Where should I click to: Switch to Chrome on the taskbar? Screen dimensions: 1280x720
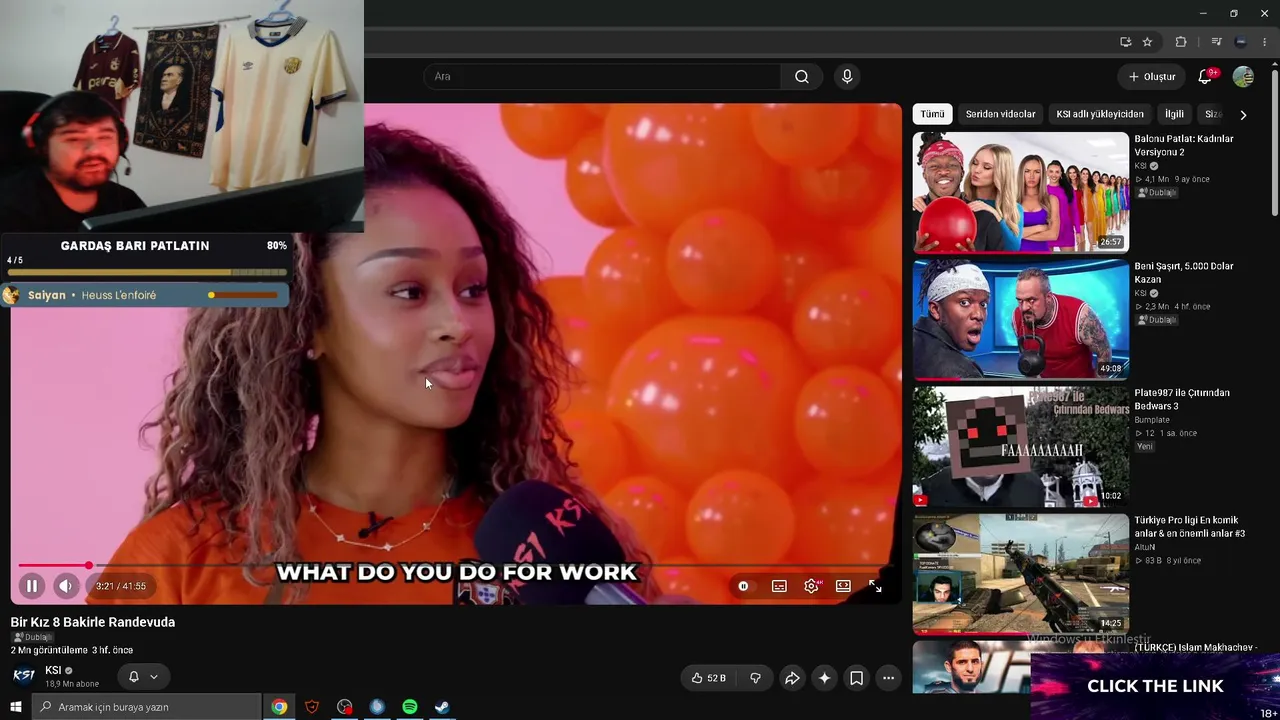(279, 707)
